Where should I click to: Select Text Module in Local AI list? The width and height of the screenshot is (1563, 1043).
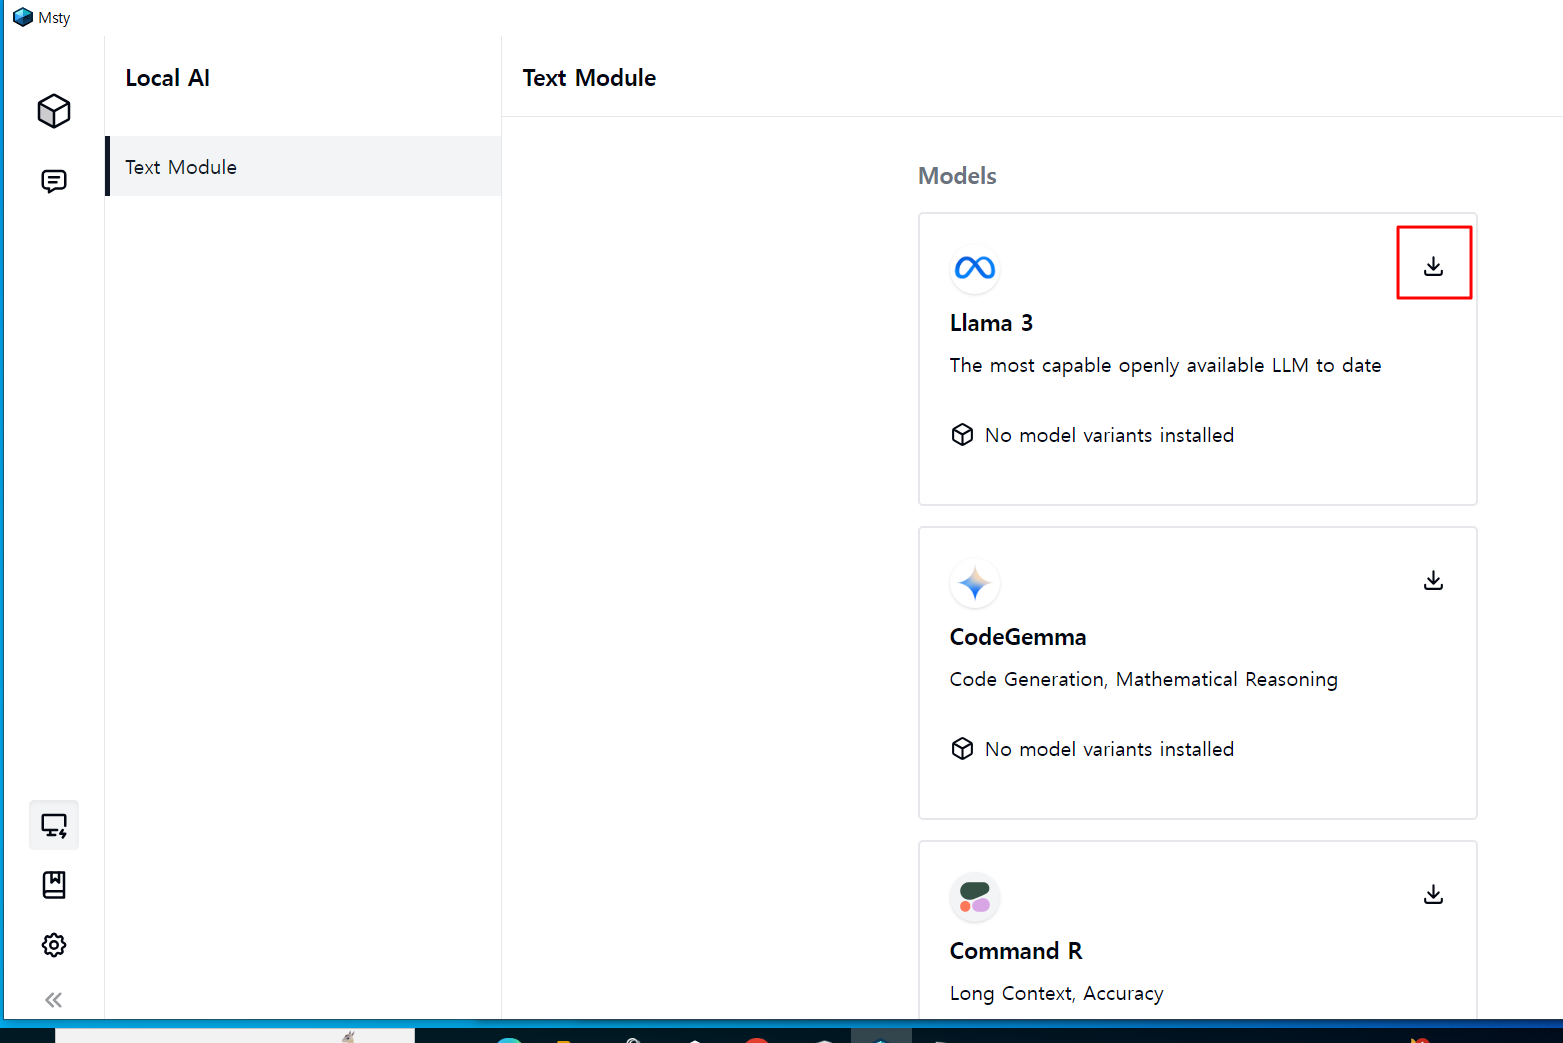(x=303, y=166)
